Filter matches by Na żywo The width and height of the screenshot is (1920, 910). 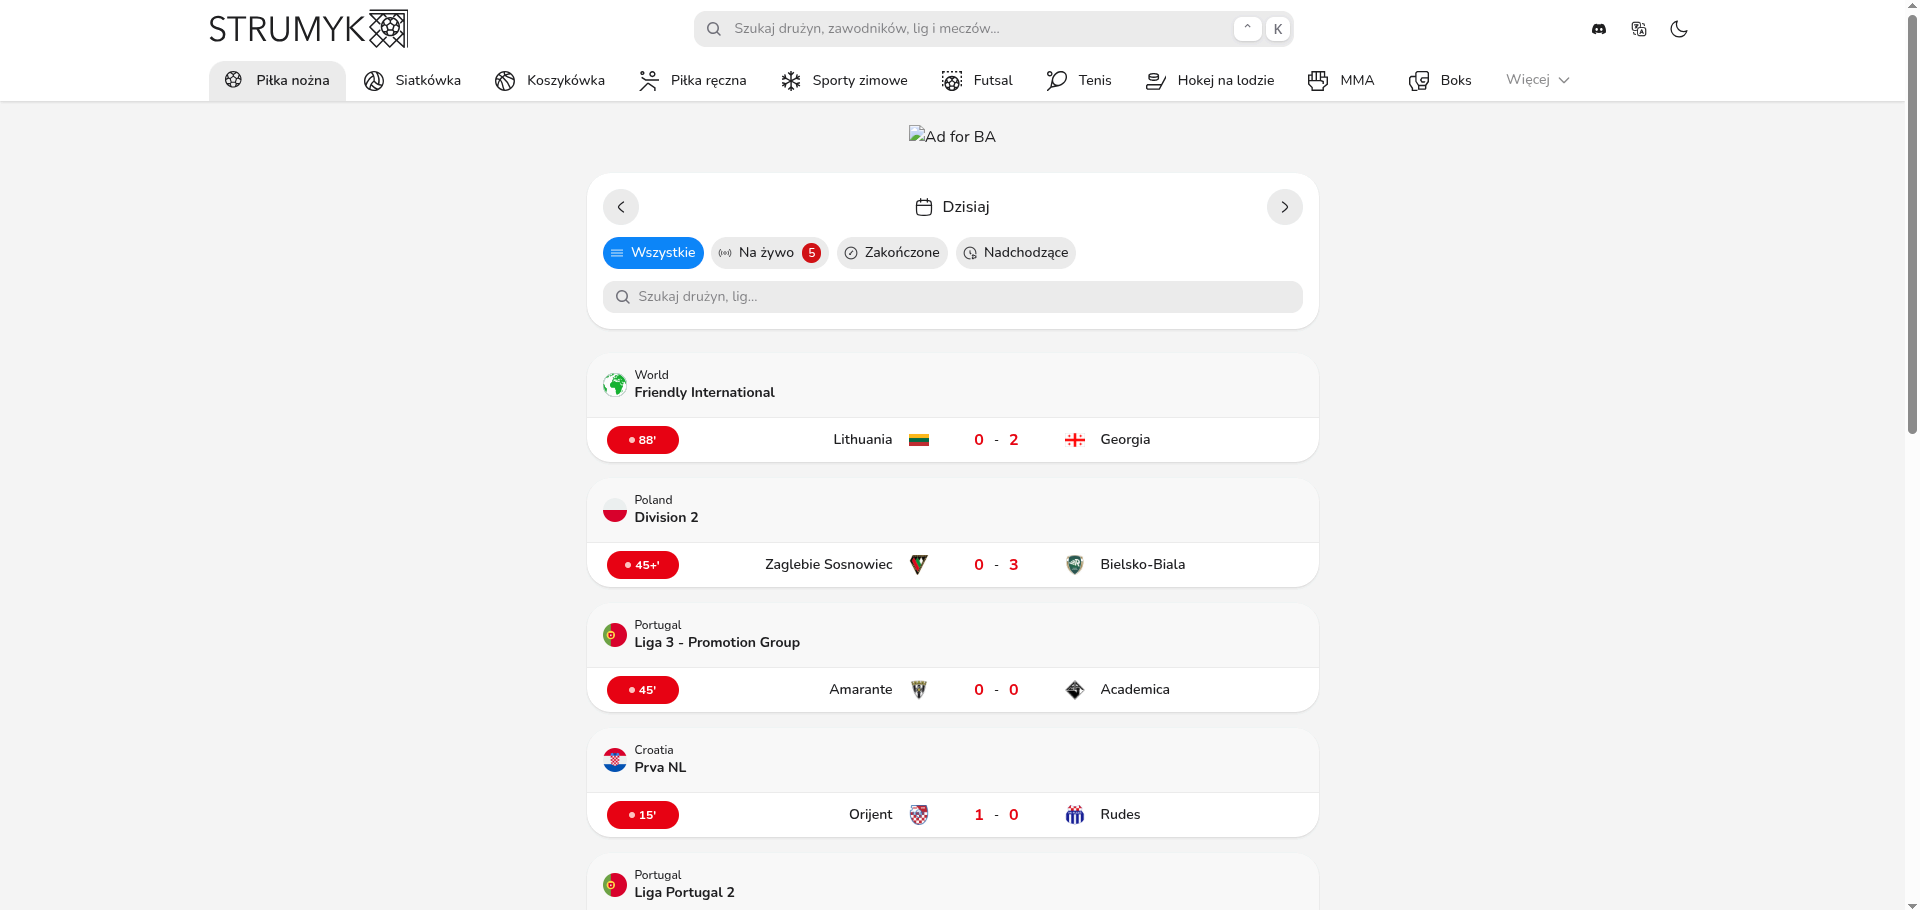(768, 253)
